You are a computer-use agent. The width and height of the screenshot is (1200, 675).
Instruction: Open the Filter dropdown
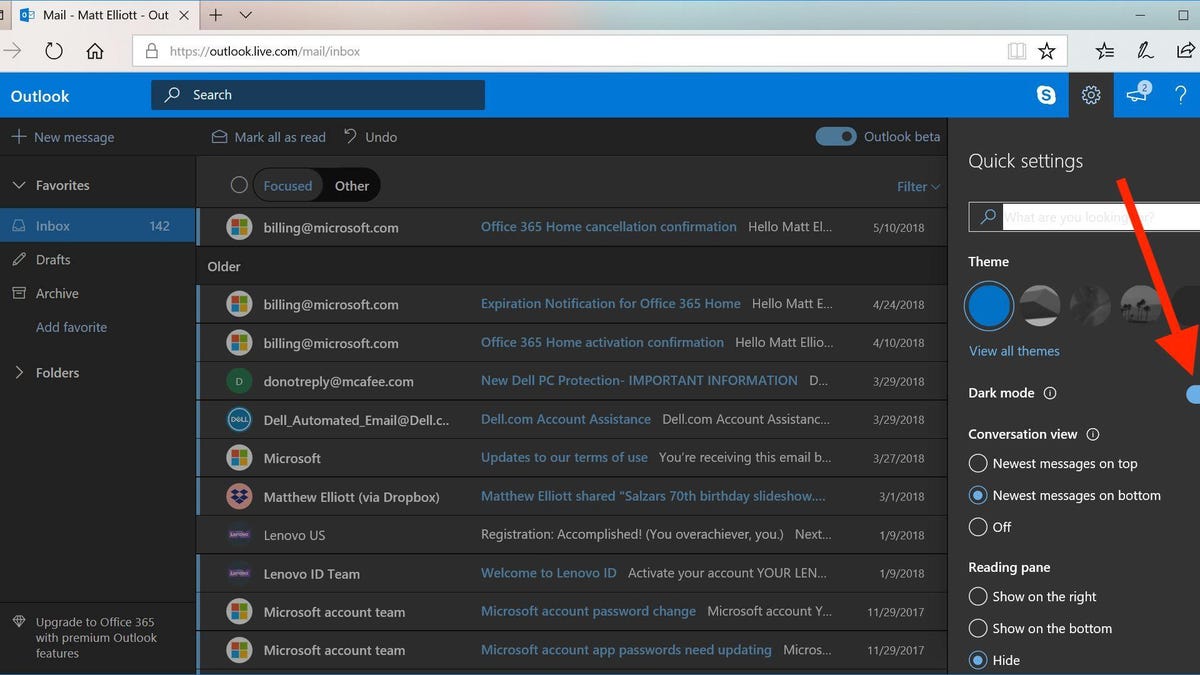tap(917, 186)
